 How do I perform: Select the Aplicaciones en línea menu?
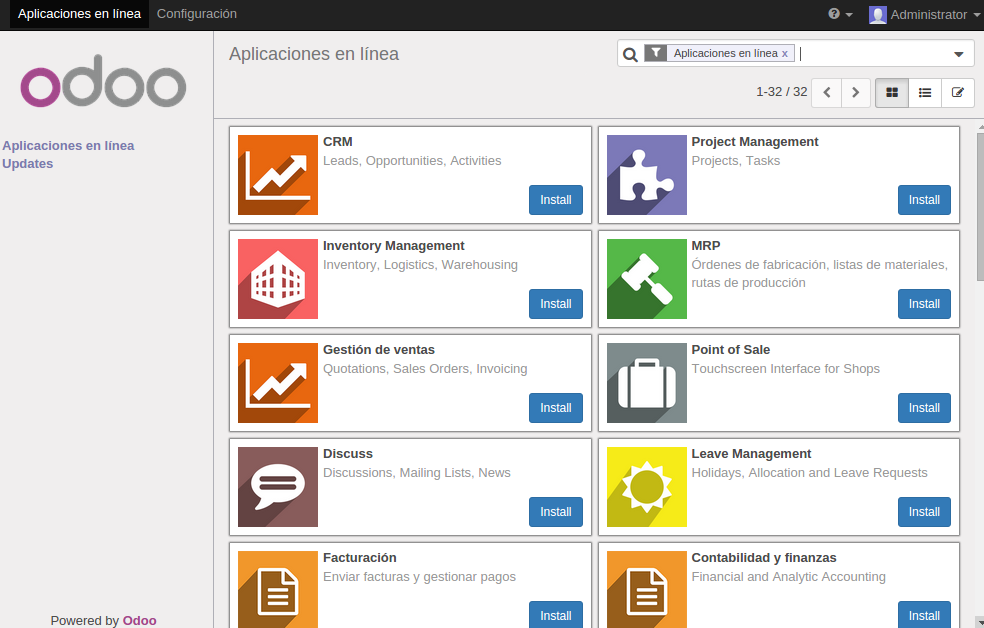point(79,14)
